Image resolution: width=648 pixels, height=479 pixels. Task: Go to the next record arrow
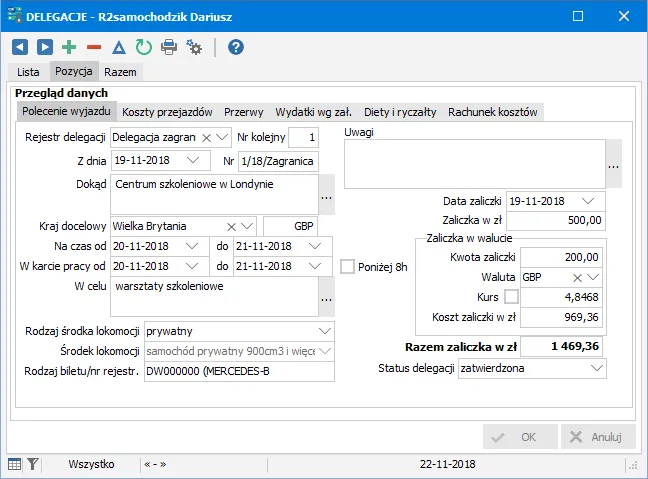[x=44, y=47]
